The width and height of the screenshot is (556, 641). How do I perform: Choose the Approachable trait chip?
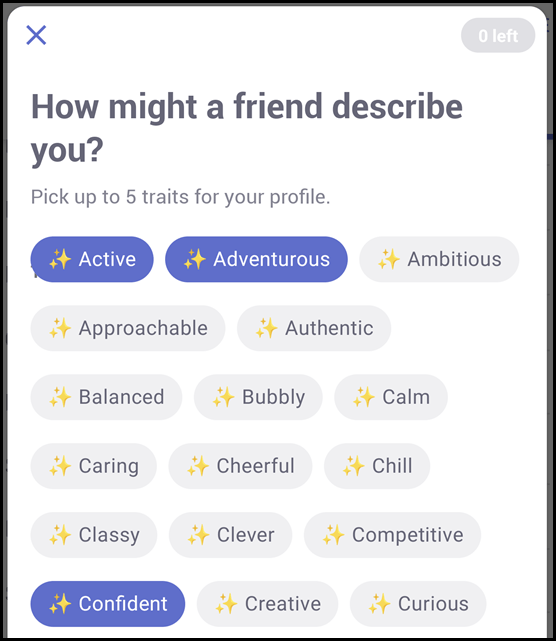click(128, 328)
